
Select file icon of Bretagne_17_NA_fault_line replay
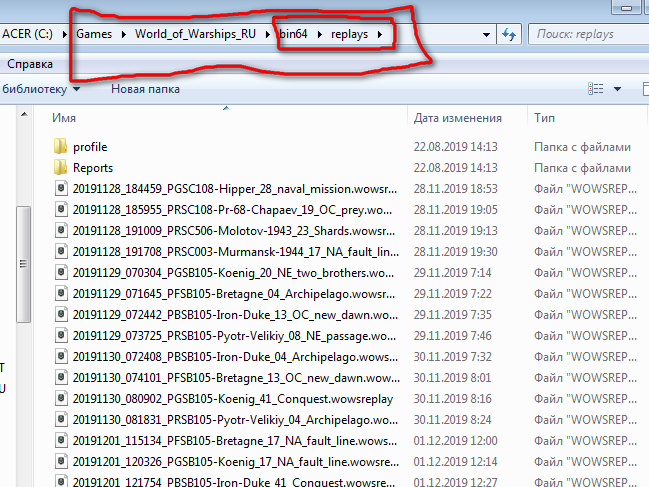click(x=61, y=440)
